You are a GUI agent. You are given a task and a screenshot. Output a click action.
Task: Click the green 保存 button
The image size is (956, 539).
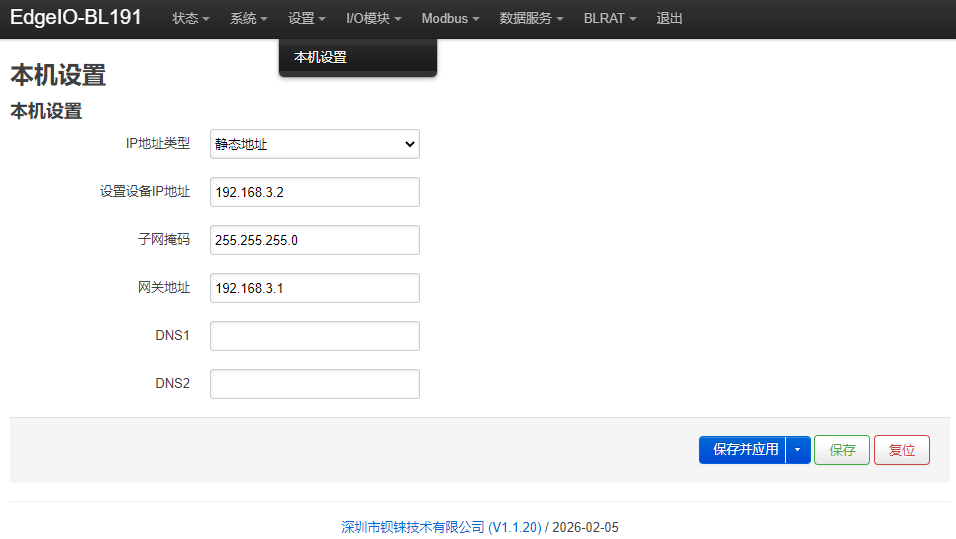point(842,450)
